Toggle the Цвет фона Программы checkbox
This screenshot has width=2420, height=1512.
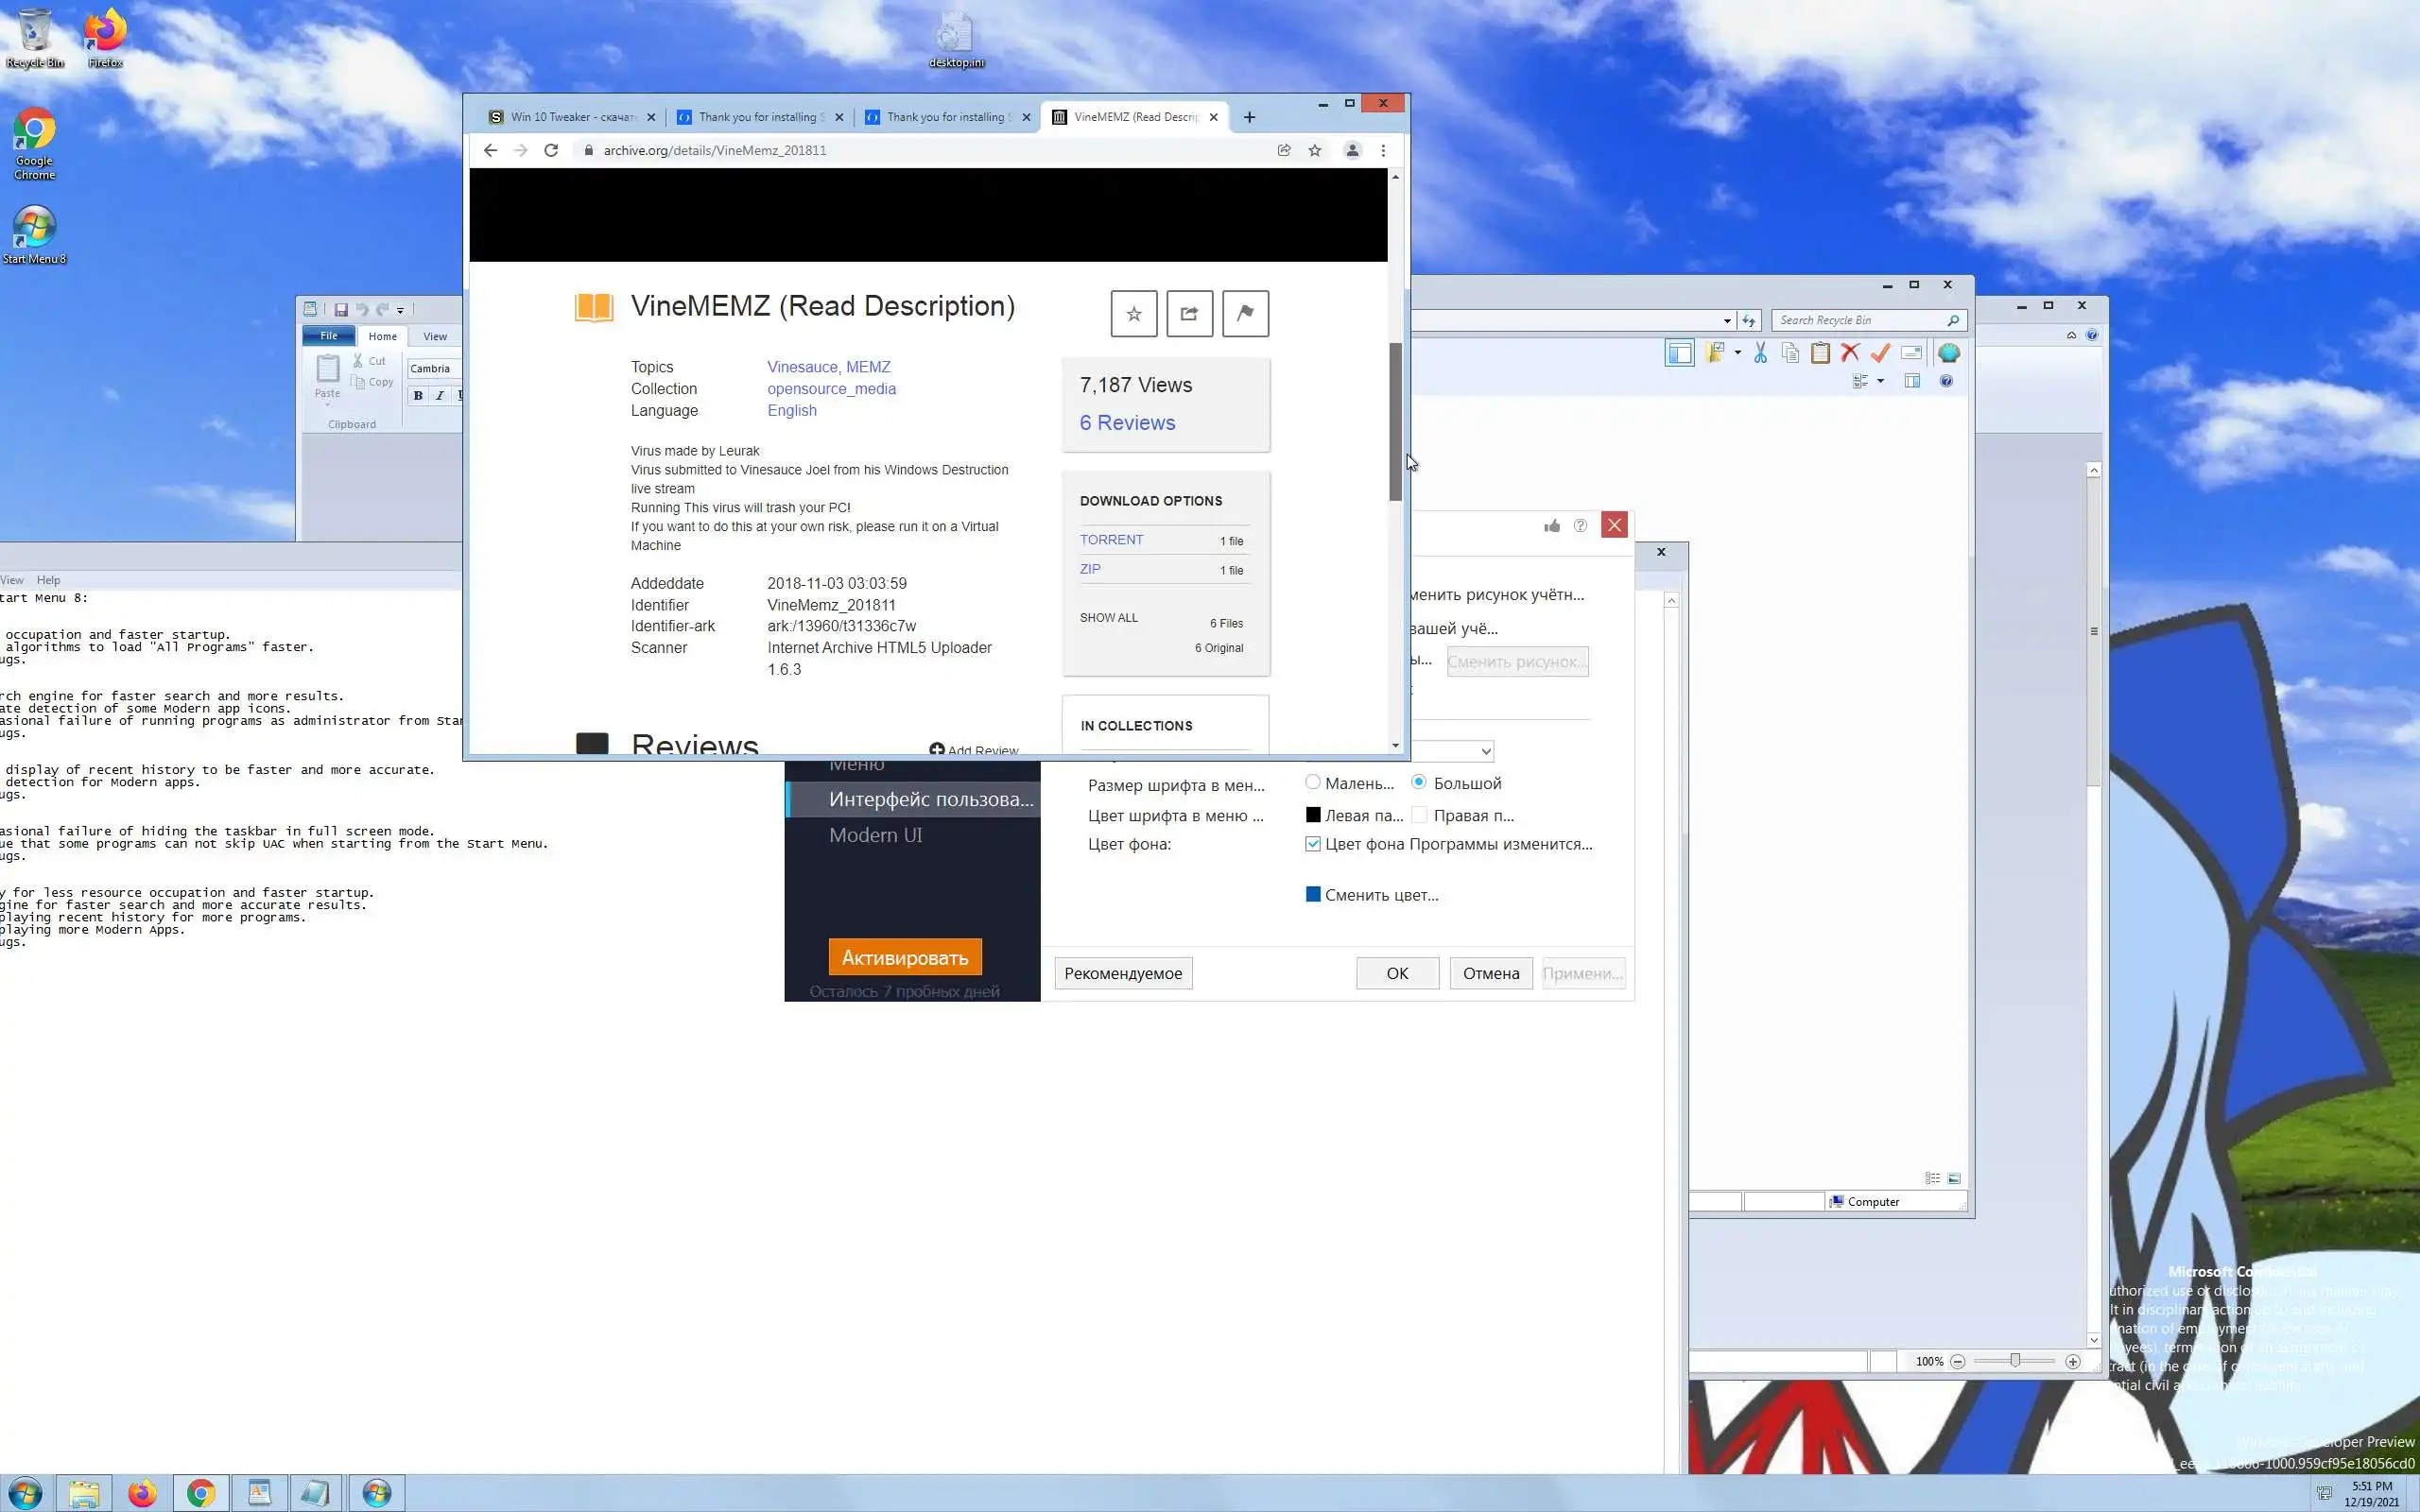1313,844
